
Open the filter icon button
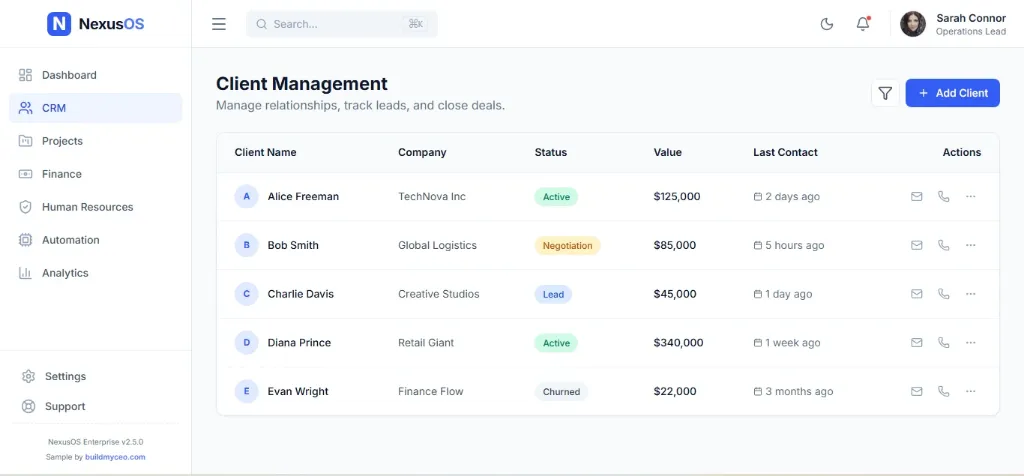tap(885, 93)
